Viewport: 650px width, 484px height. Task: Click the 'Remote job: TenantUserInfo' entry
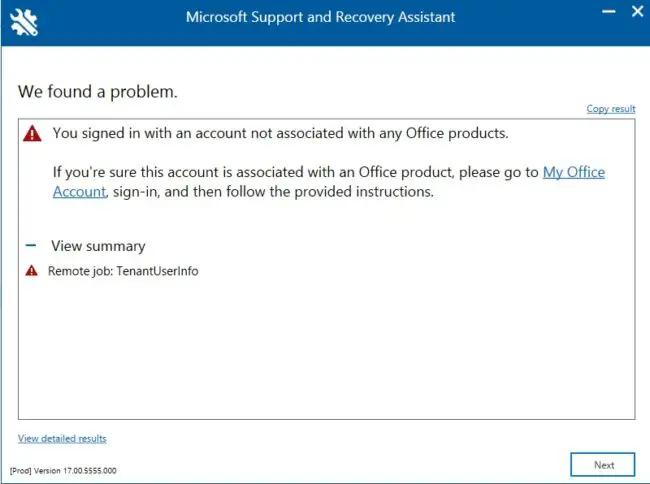(123, 271)
